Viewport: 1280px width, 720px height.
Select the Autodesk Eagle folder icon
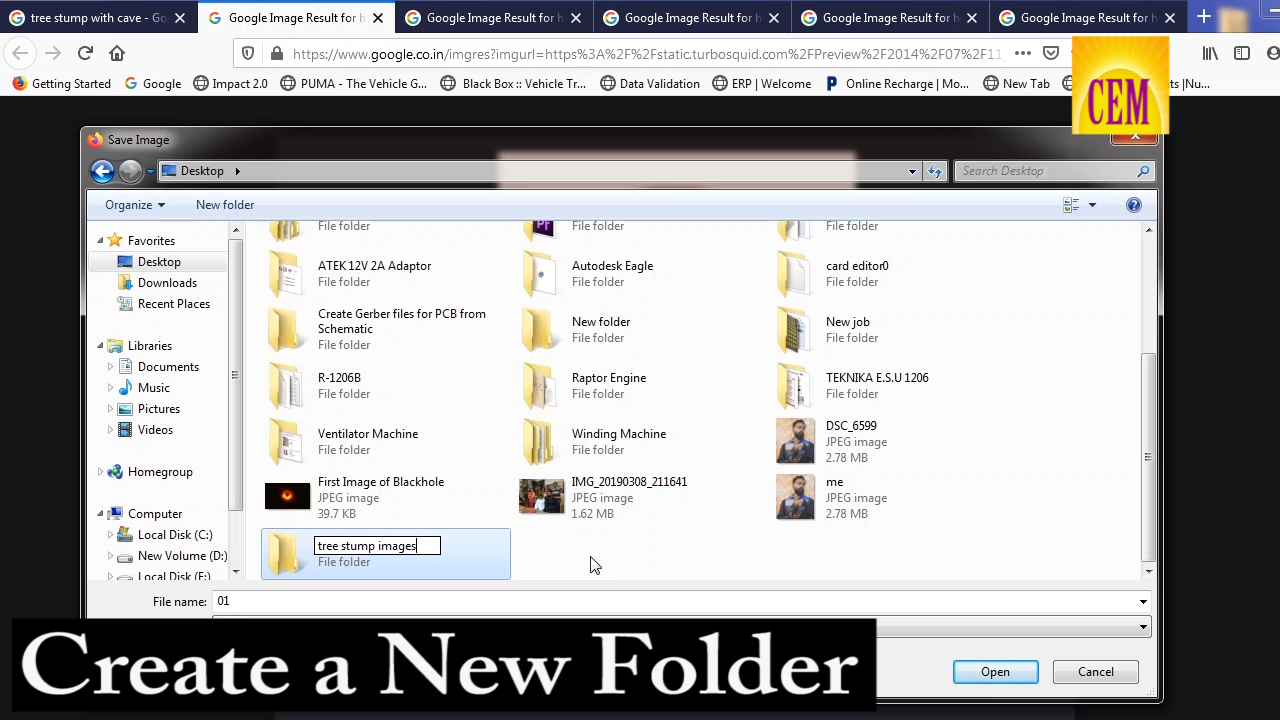(x=540, y=274)
